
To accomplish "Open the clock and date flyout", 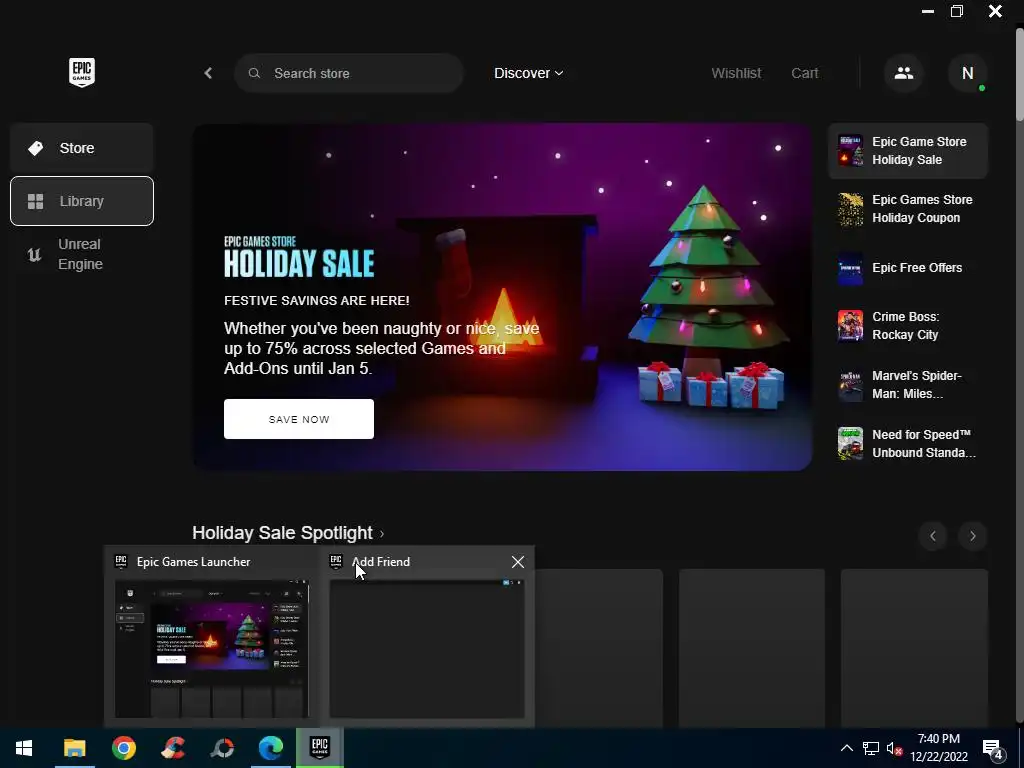I will (x=938, y=748).
